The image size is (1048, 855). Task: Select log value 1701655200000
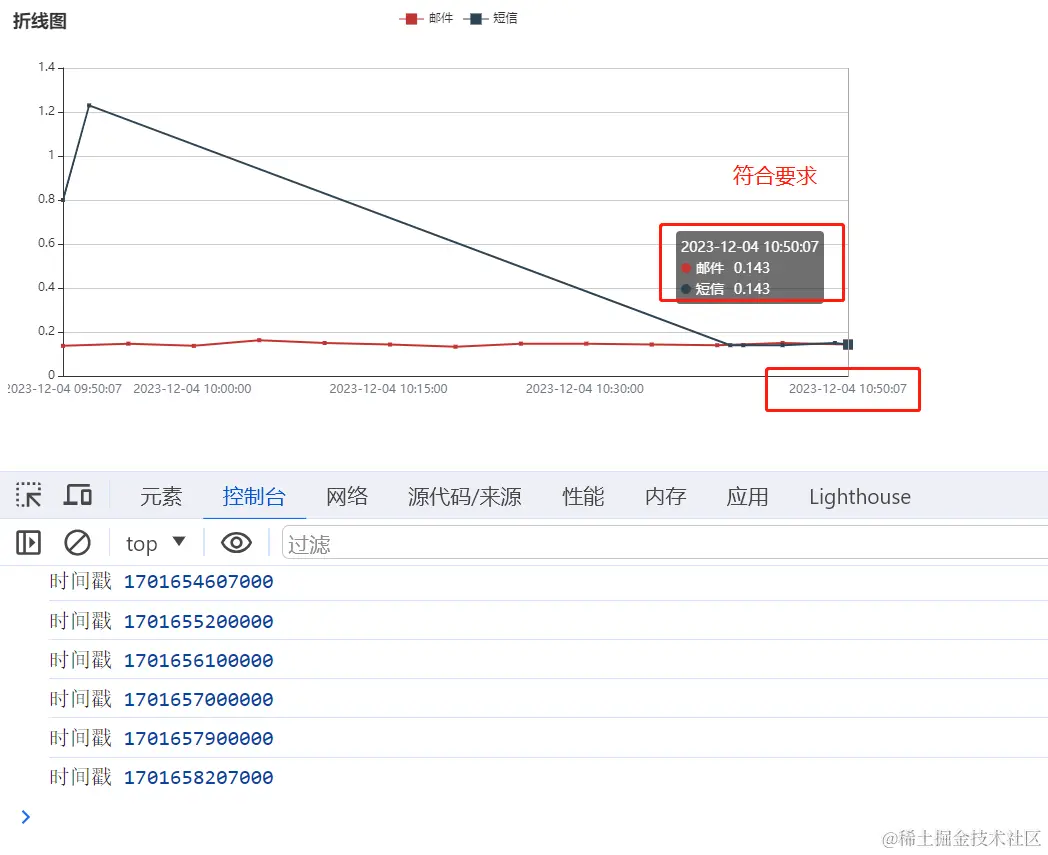[199, 622]
